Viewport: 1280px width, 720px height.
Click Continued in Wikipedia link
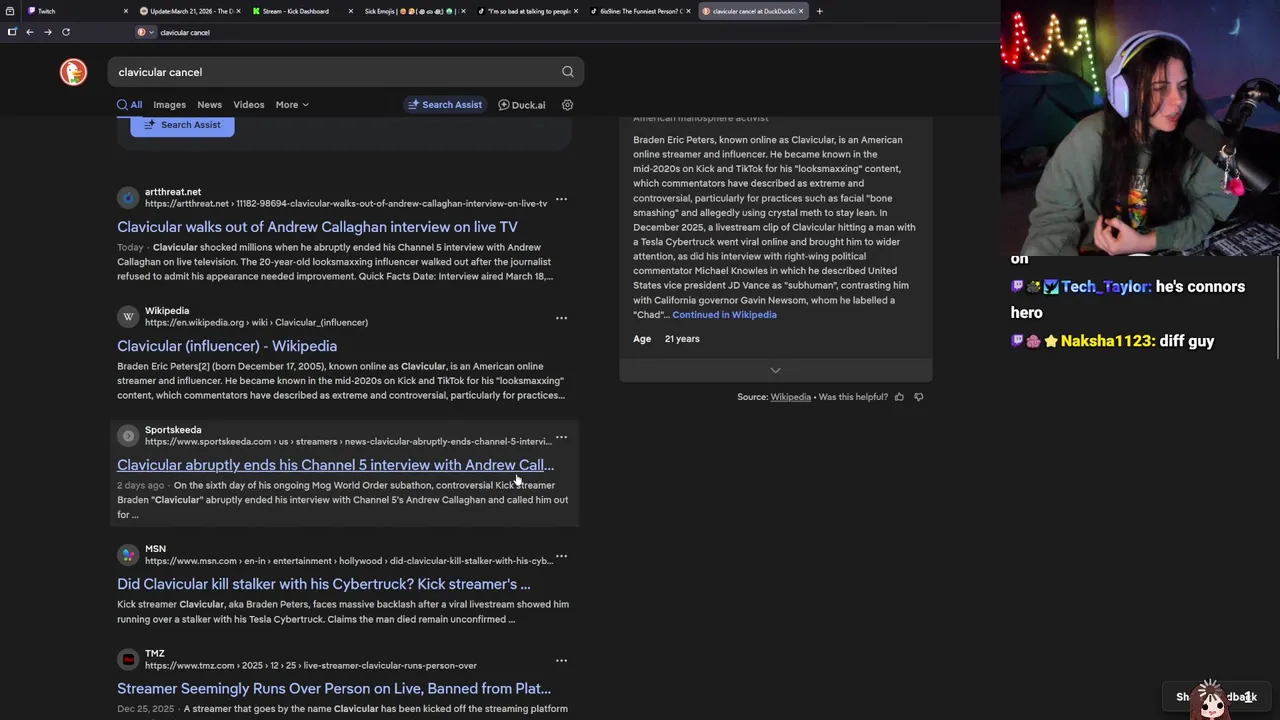724,315
